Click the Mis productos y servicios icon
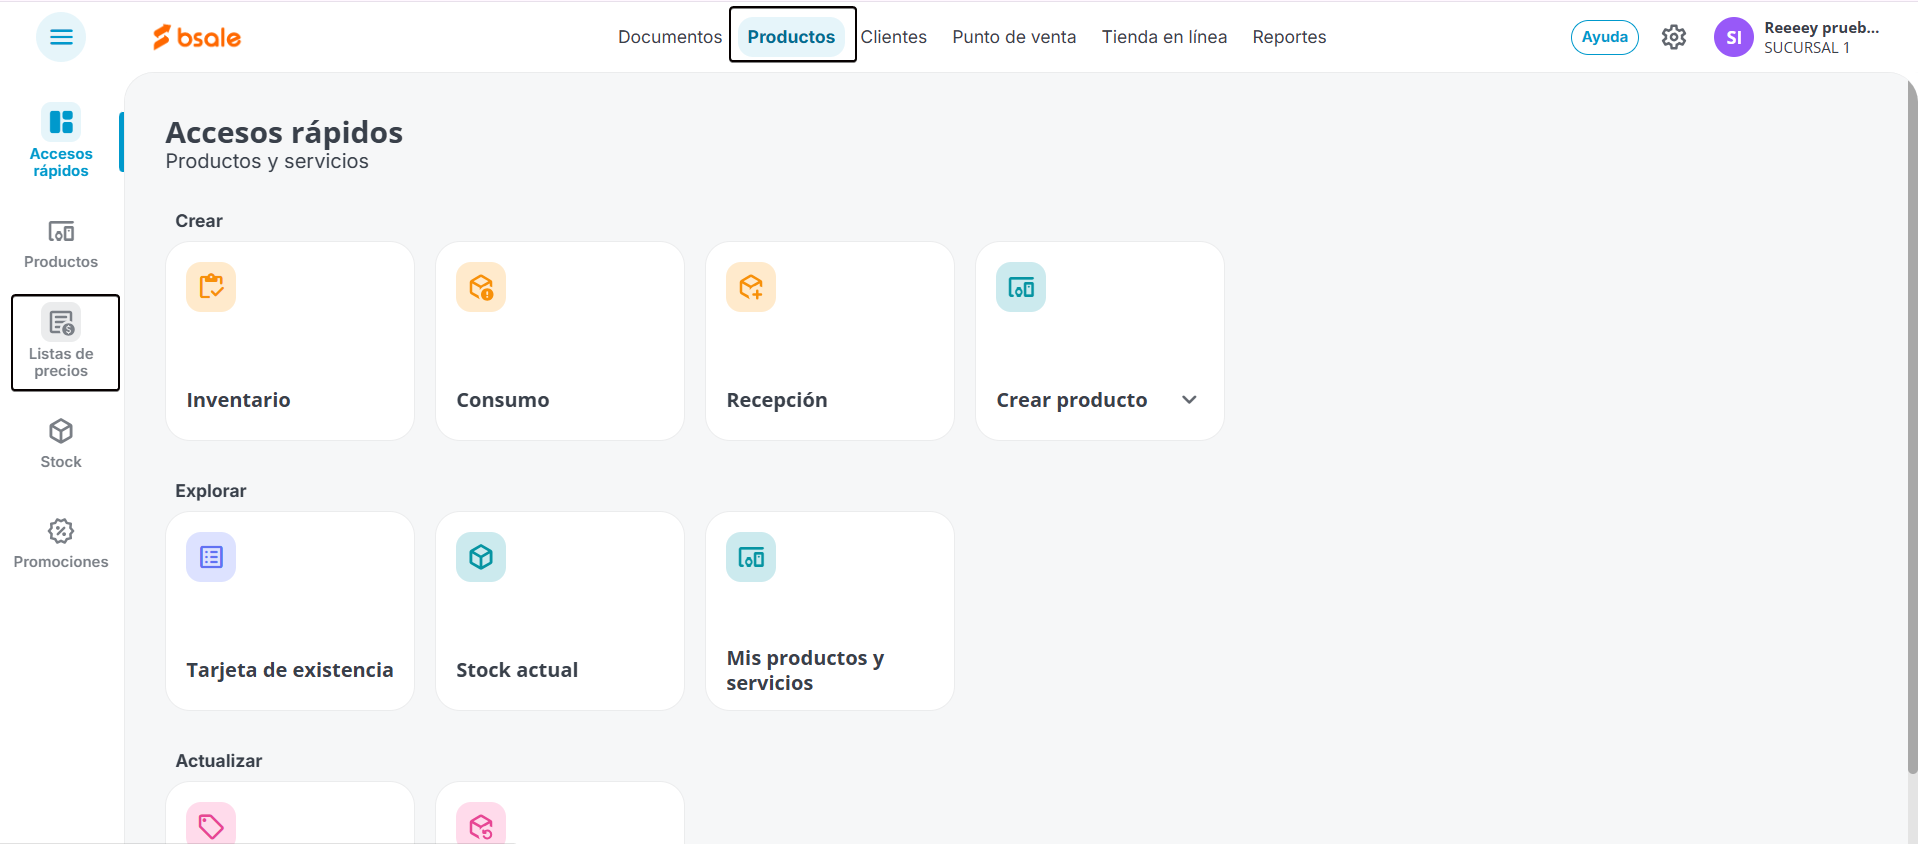Screen dimensions: 1918x844 751,557
